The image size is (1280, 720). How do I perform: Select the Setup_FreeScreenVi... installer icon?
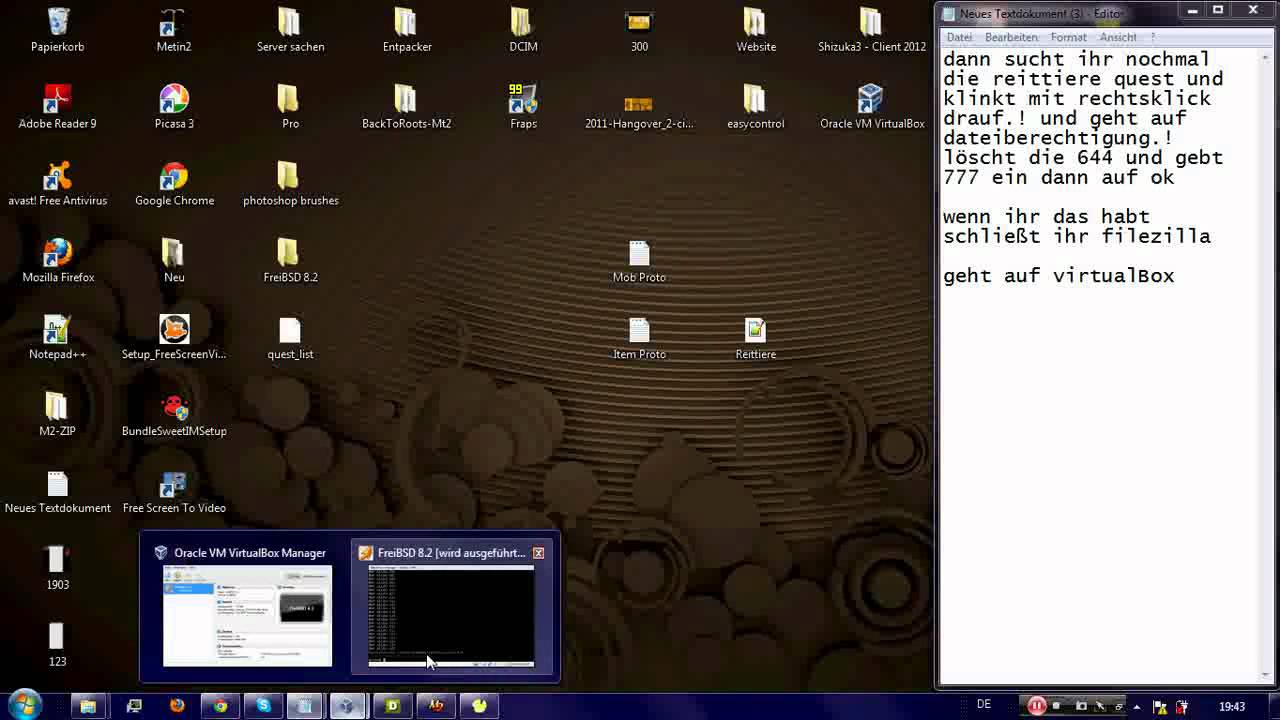pyautogui.click(x=174, y=337)
